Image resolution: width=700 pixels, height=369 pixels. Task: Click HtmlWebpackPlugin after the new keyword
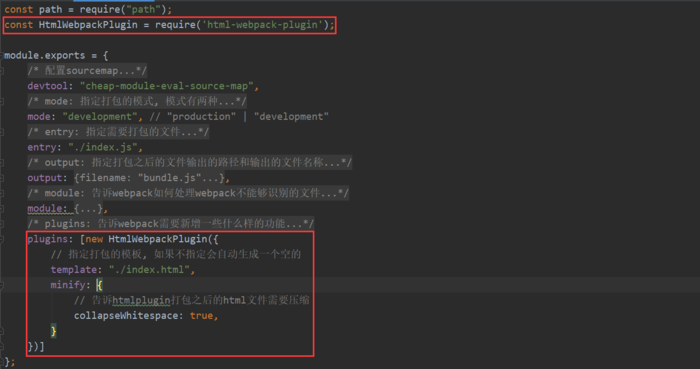(x=158, y=239)
